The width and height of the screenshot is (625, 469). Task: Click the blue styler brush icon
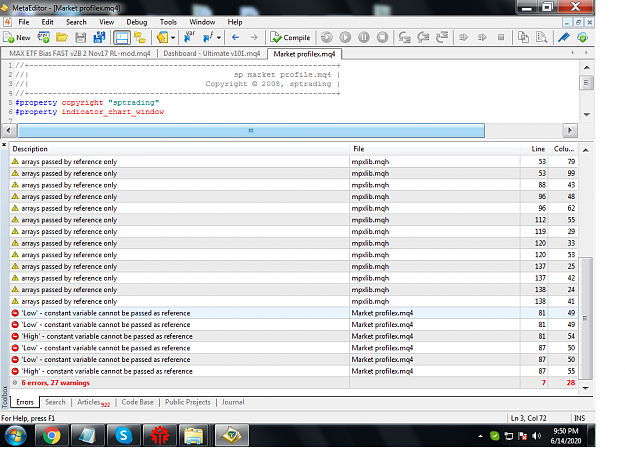[x=564, y=37]
